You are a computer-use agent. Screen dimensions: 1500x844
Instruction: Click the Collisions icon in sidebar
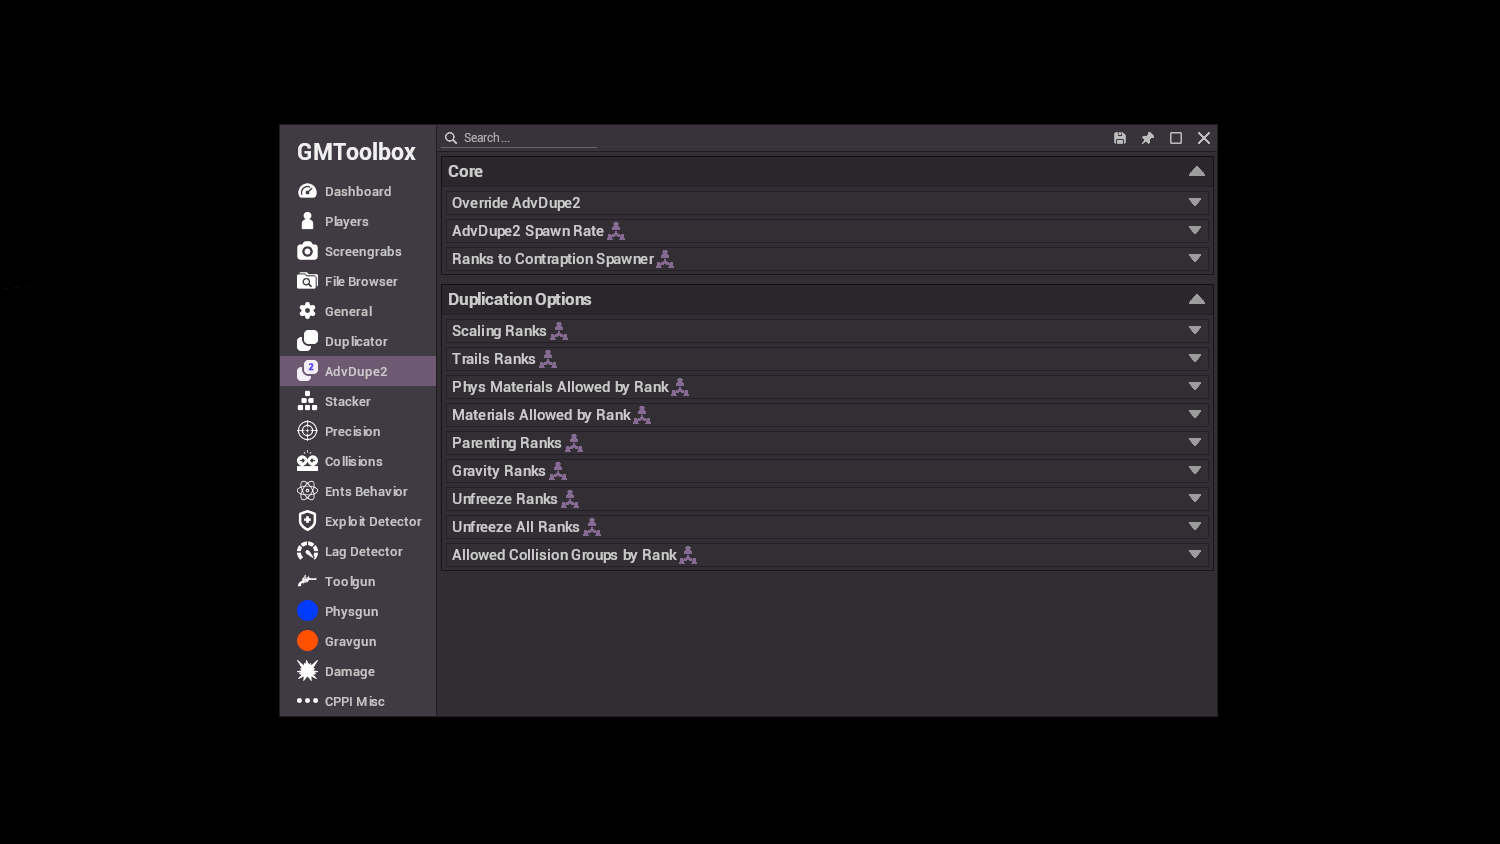coord(307,461)
